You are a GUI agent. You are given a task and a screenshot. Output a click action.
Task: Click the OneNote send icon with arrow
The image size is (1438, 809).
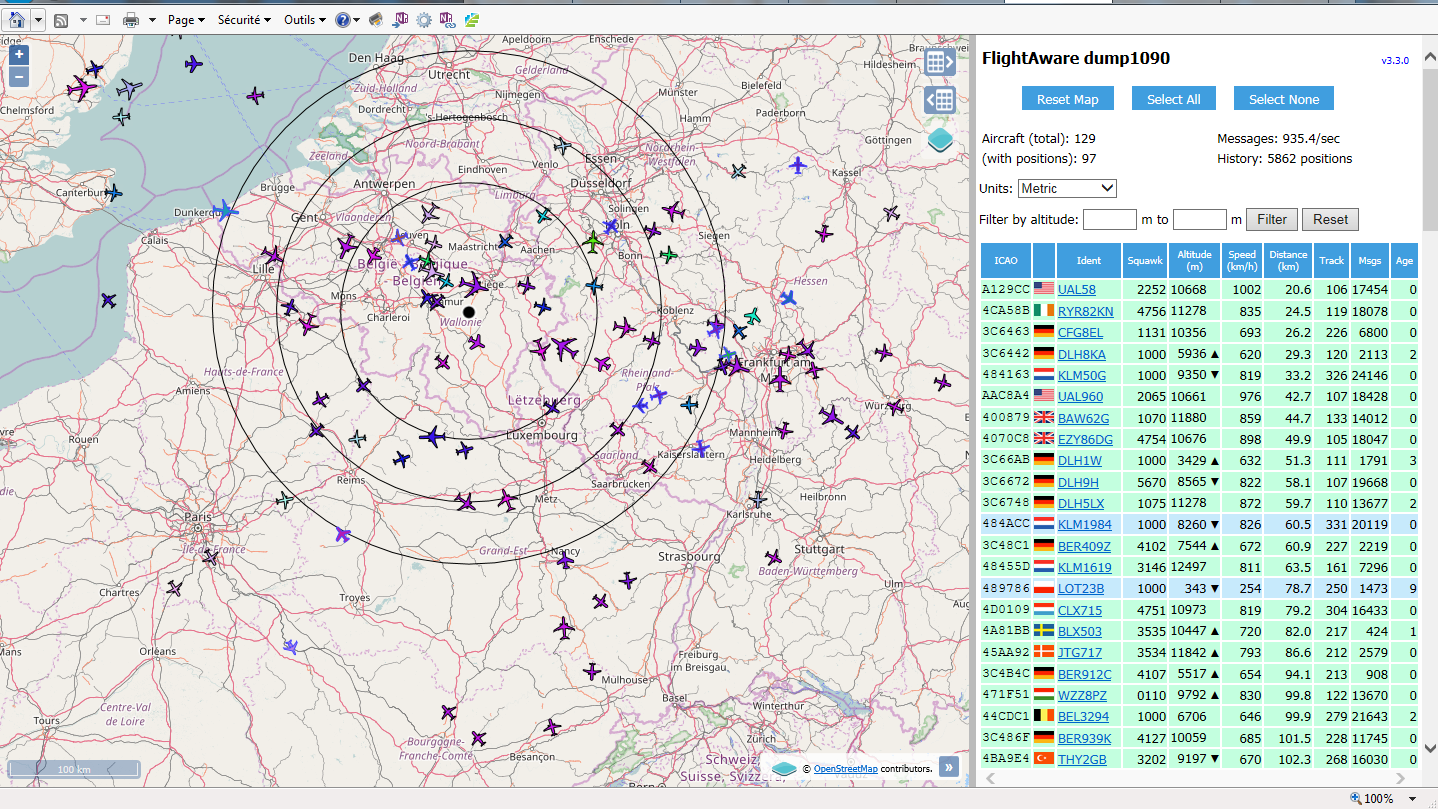pos(401,20)
